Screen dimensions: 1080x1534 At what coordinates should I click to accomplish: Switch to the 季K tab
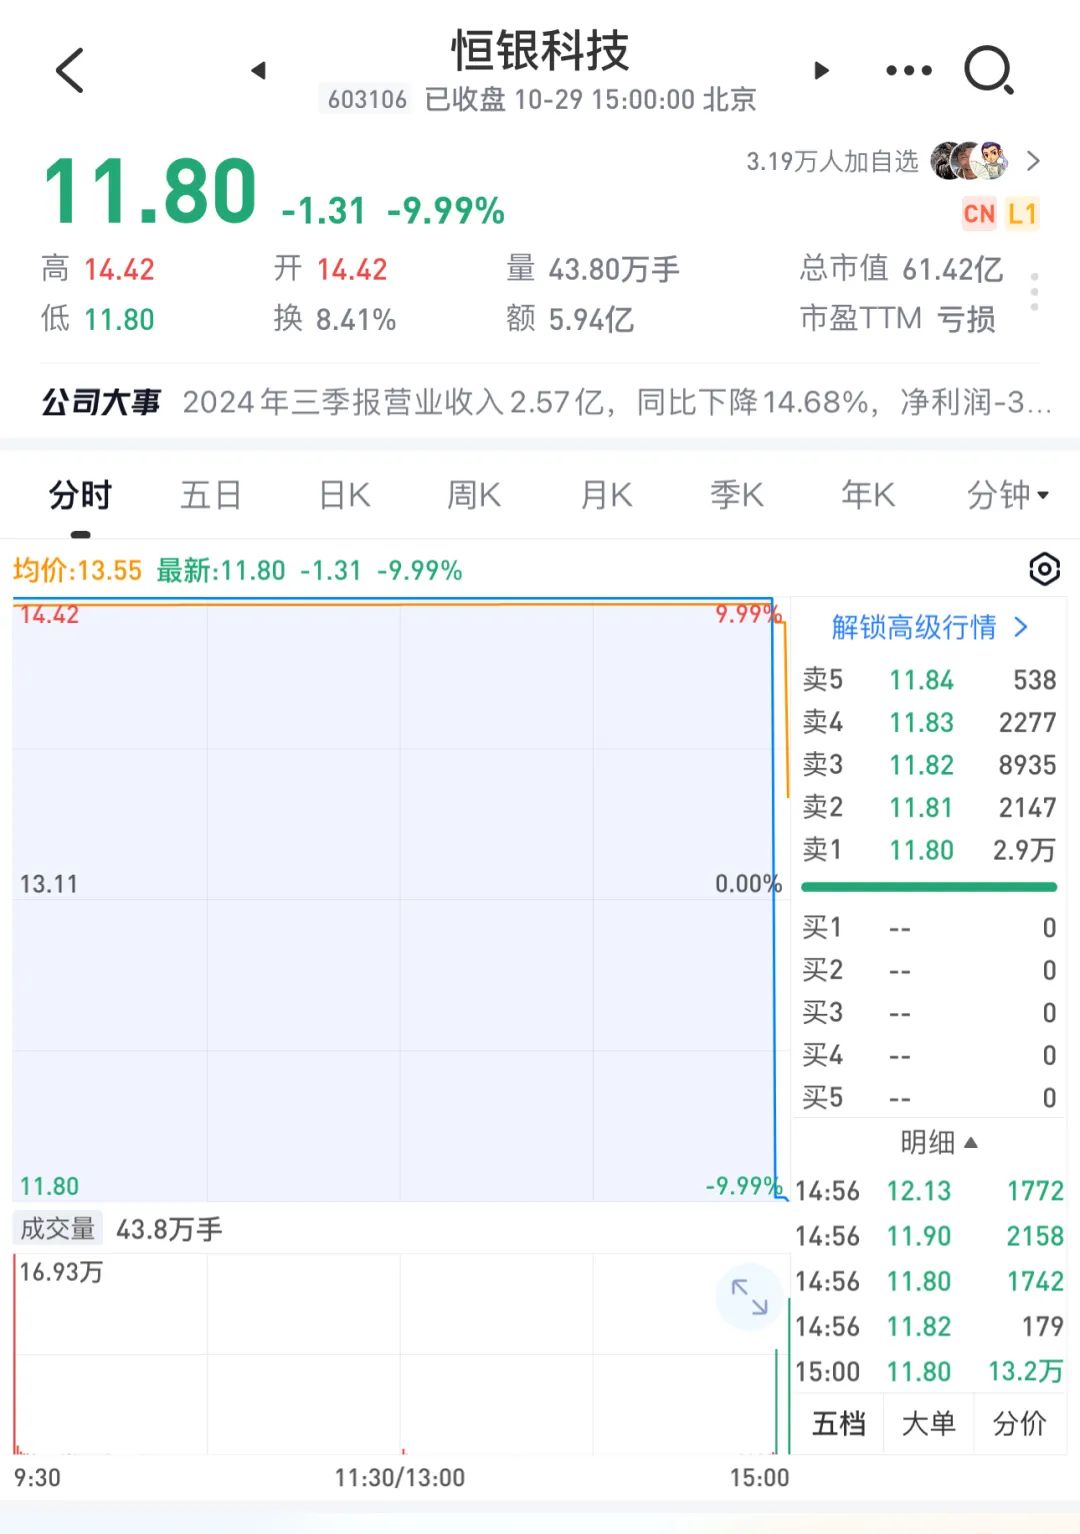(737, 494)
